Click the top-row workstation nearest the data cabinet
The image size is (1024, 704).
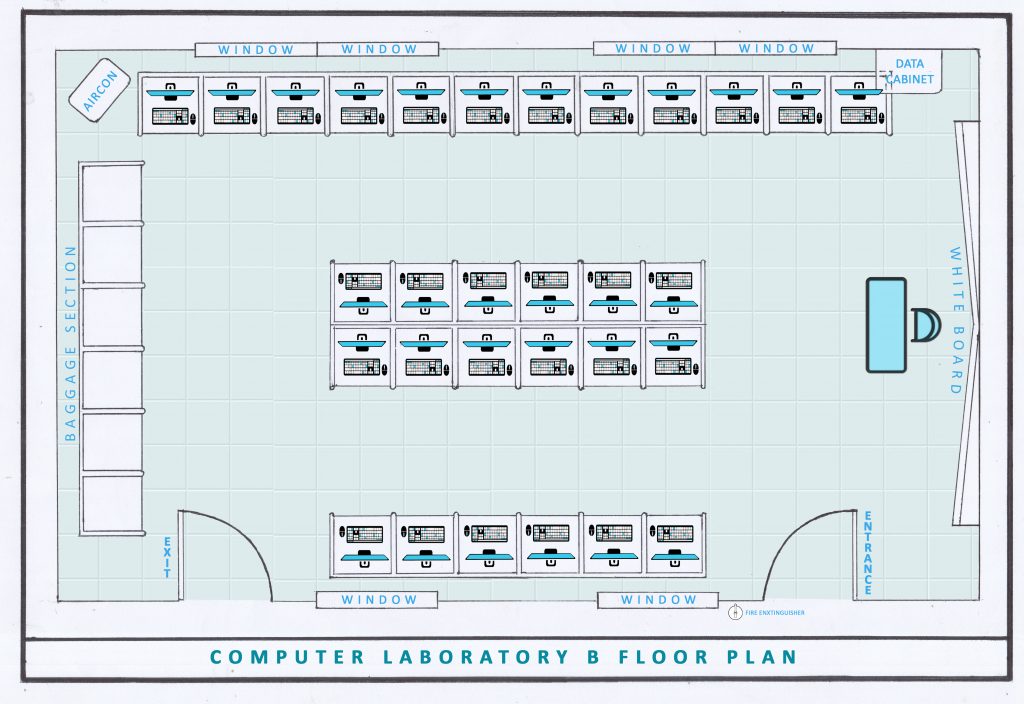pos(859,105)
